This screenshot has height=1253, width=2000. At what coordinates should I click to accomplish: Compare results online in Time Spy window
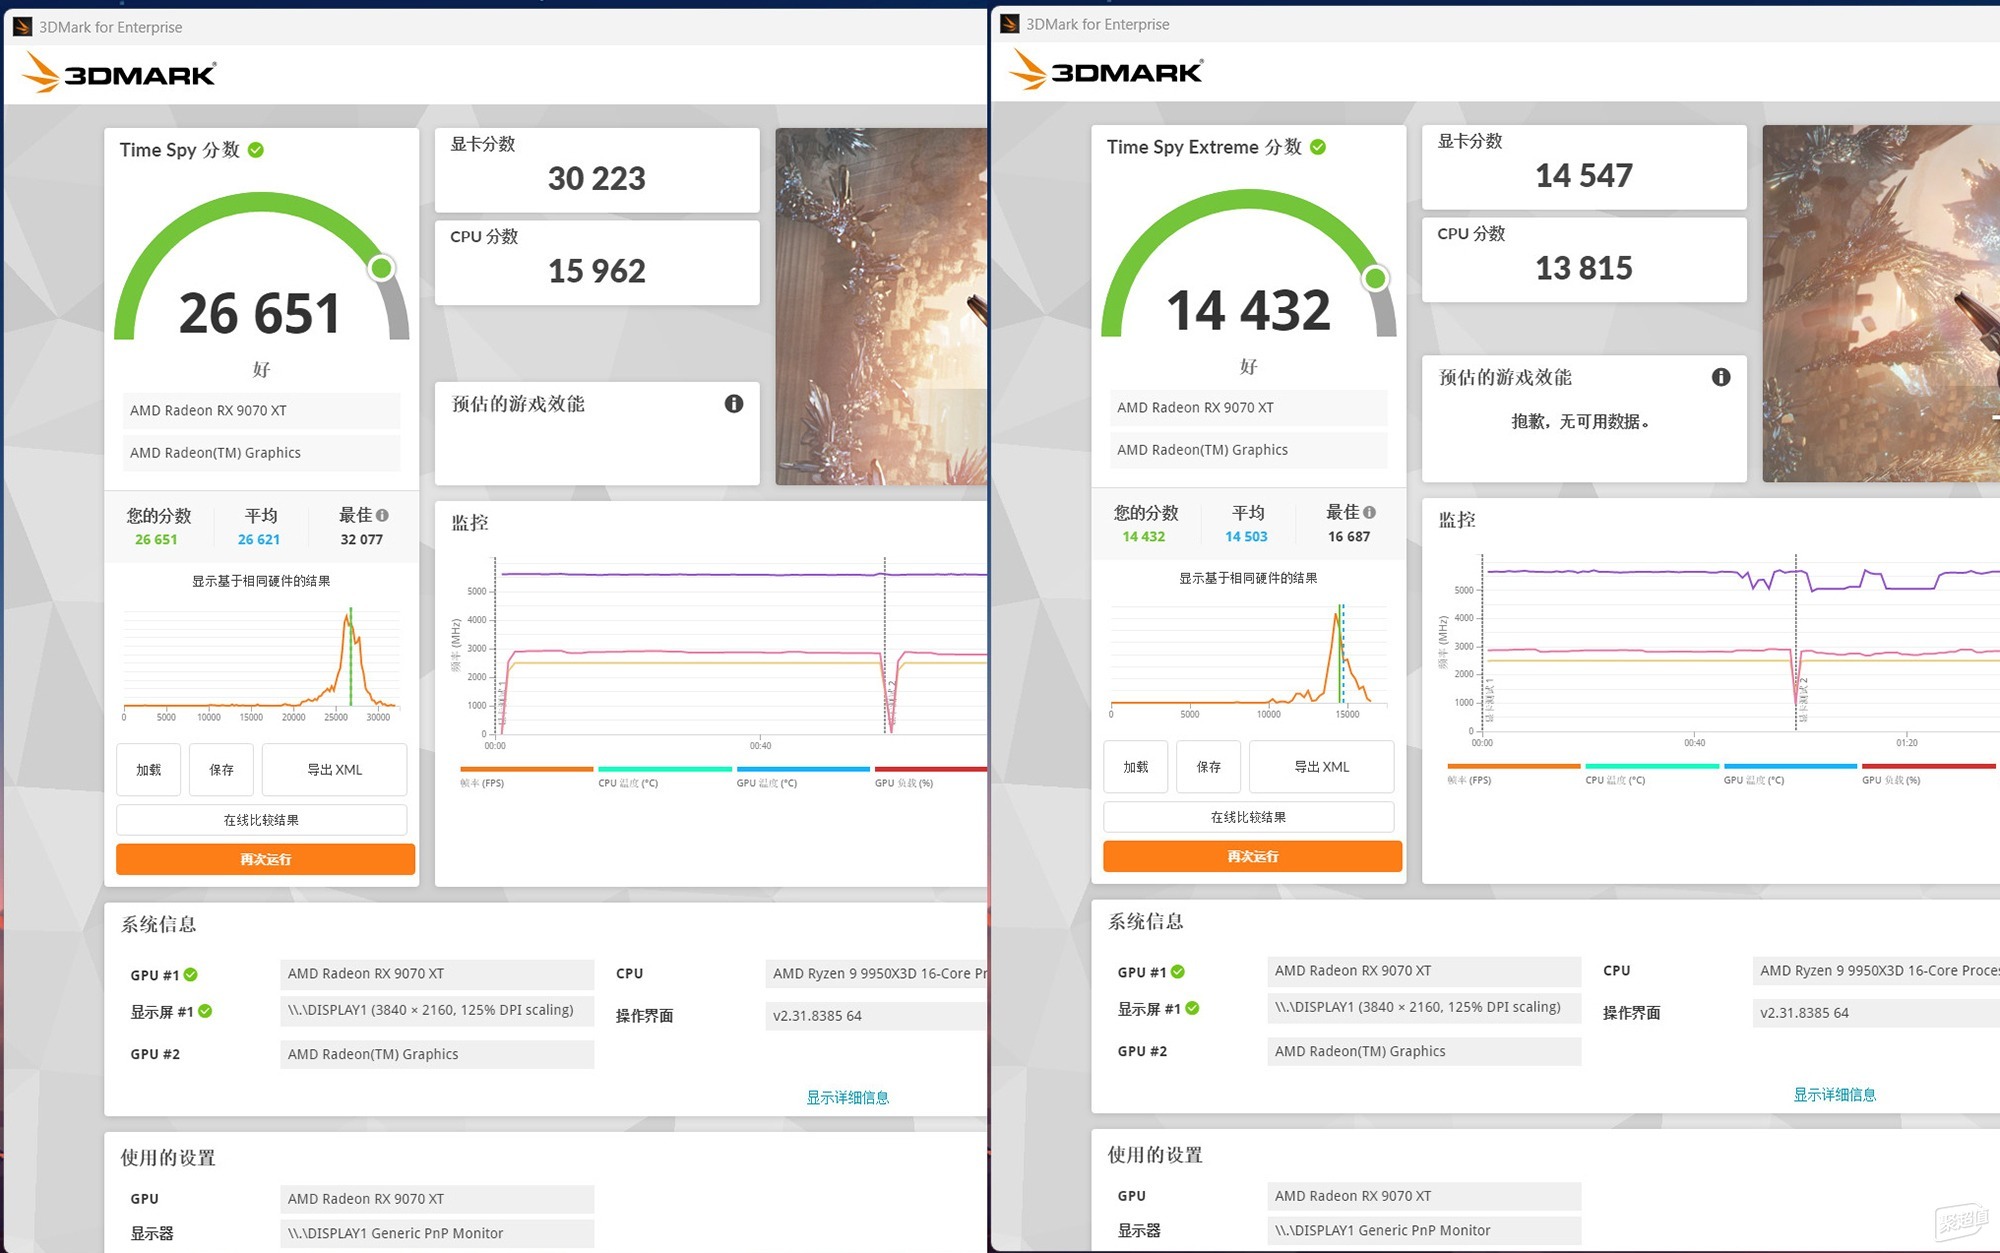[261, 820]
